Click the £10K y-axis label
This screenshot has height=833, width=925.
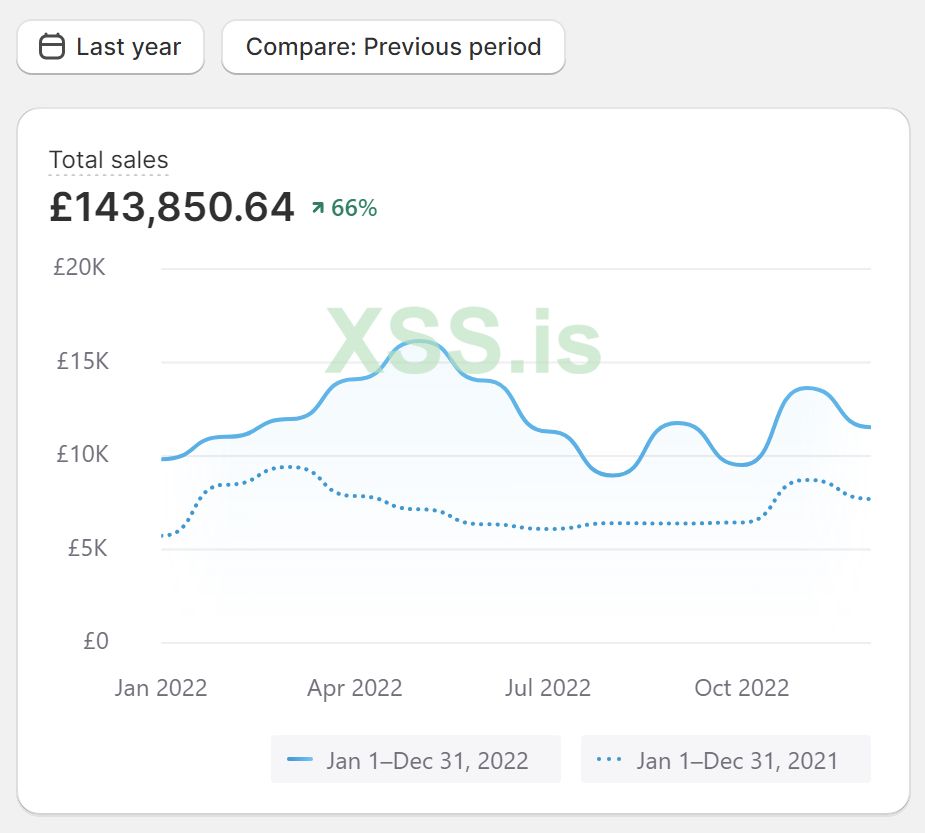(x=82, y=455)
